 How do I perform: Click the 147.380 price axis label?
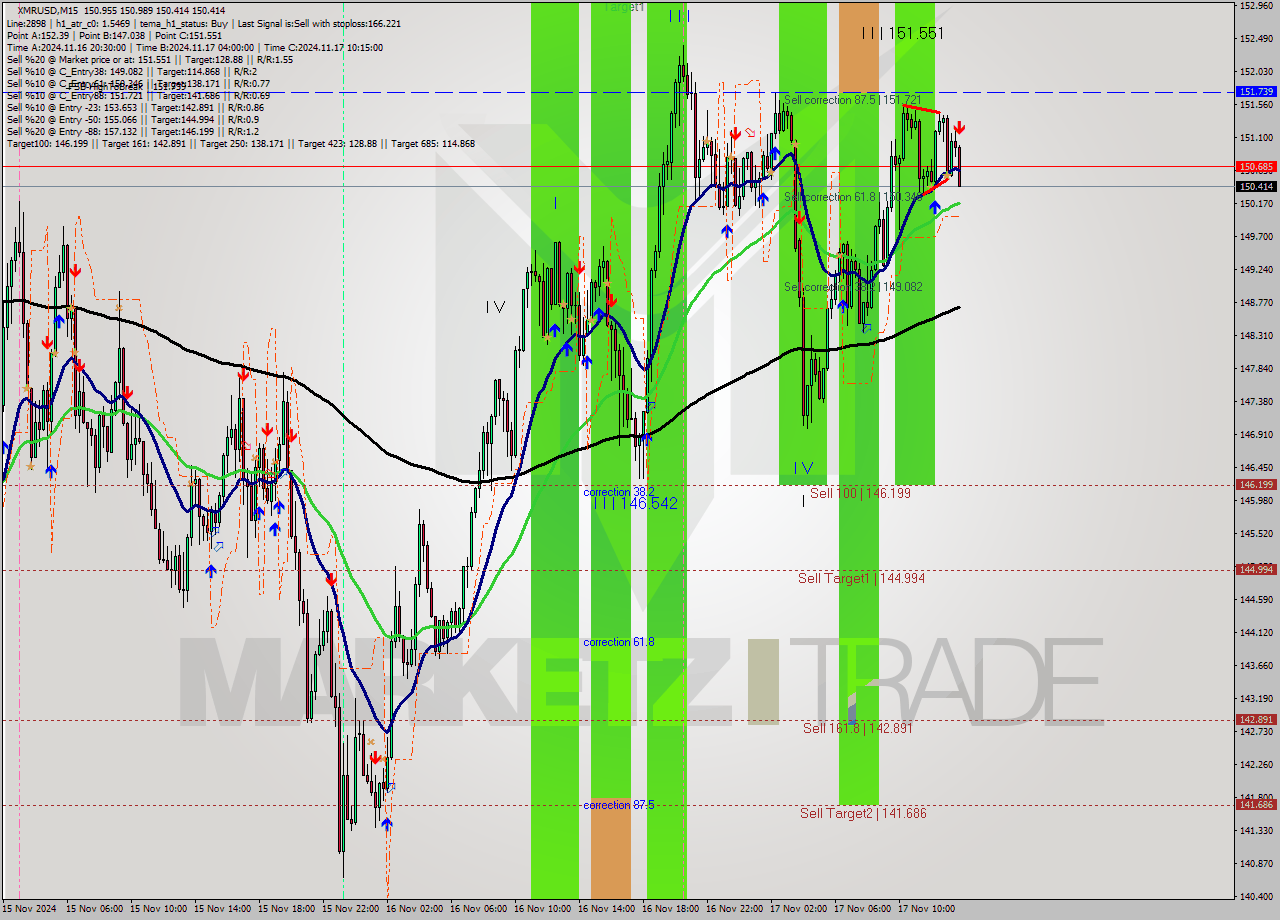click(x=1256, y=401)
